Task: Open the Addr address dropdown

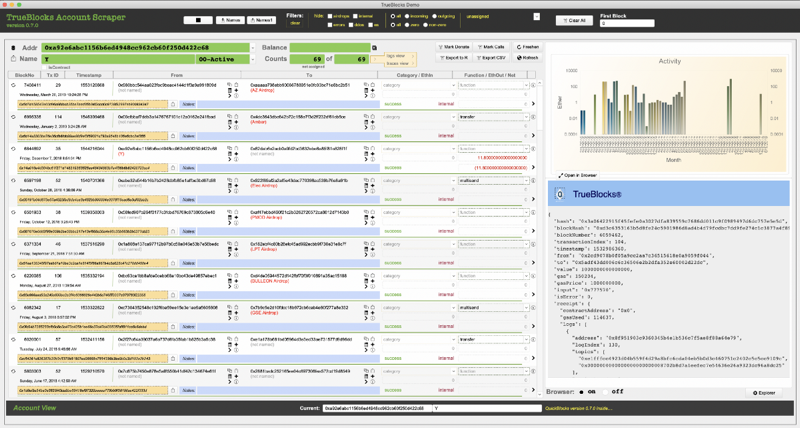Action: click(253, 47)
